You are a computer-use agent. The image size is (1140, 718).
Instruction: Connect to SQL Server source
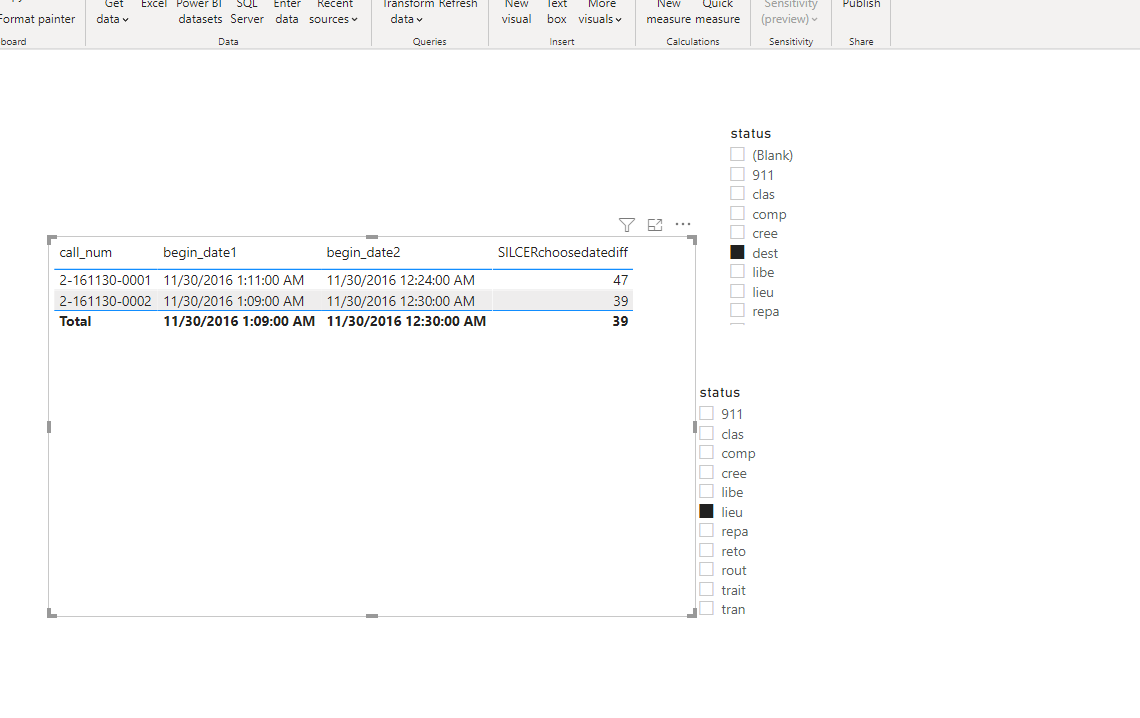coord(247,12)
